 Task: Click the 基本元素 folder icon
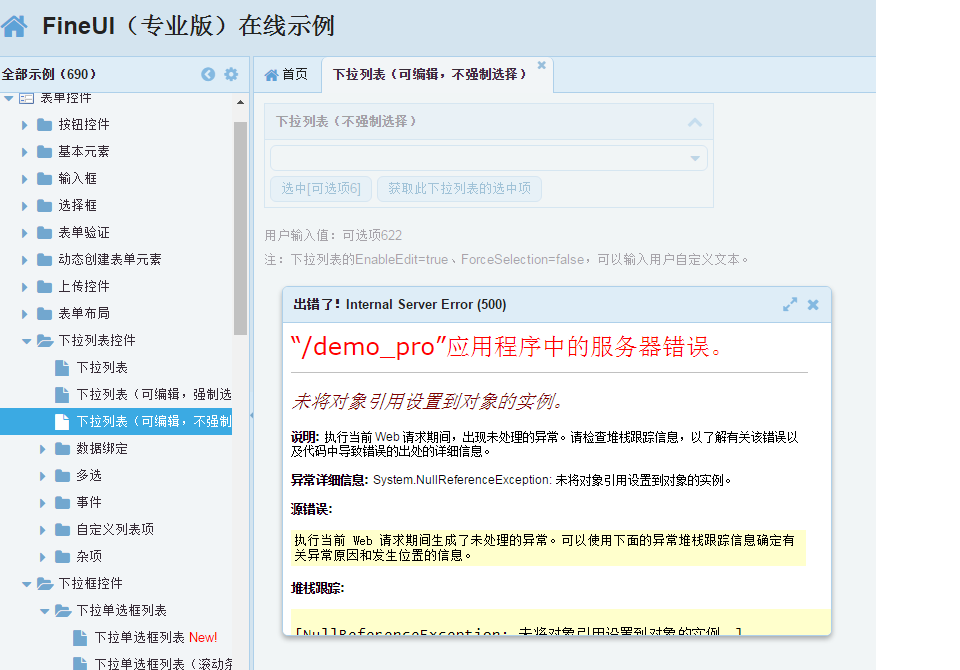coord(44,152)
